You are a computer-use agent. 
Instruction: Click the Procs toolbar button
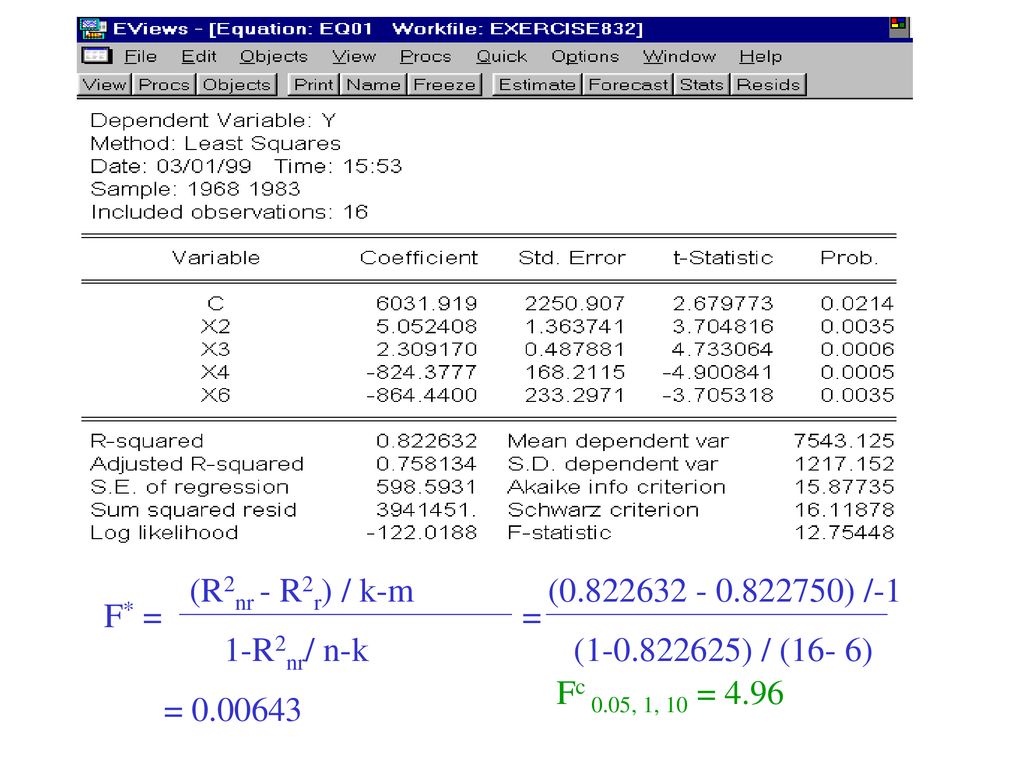(x=164, y=85)
